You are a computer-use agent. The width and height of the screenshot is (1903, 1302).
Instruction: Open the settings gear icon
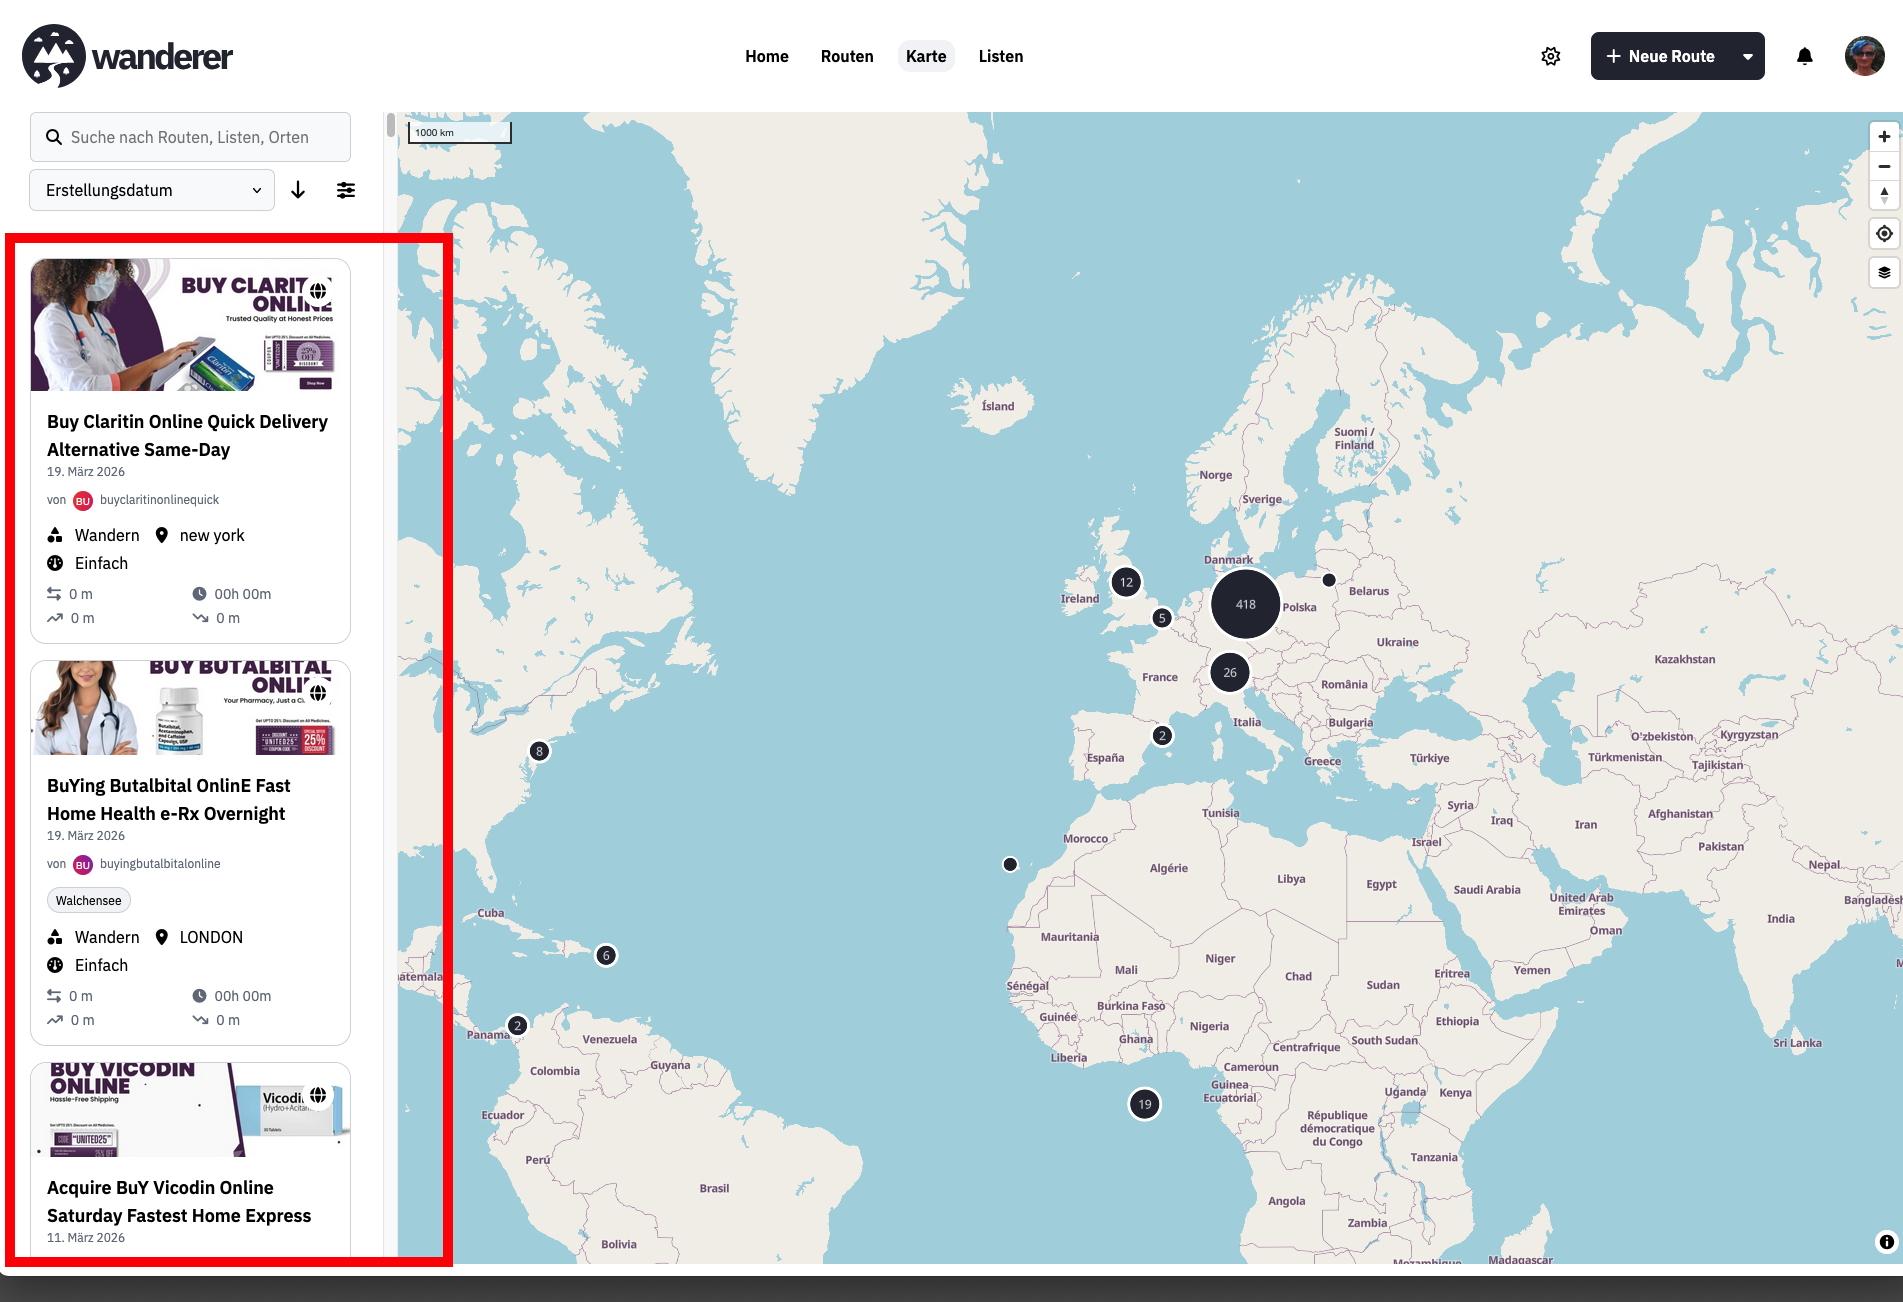tap(1550, 56)
